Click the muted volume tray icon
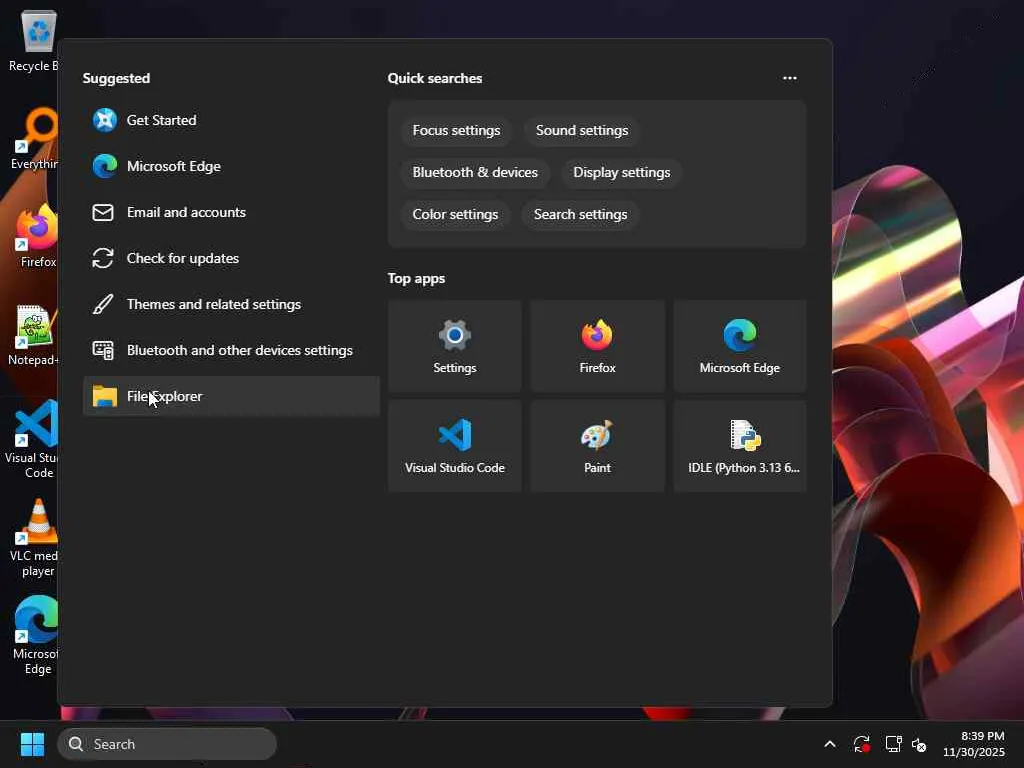The width and height of the screenshot is (1024, 768). [920, 744]
